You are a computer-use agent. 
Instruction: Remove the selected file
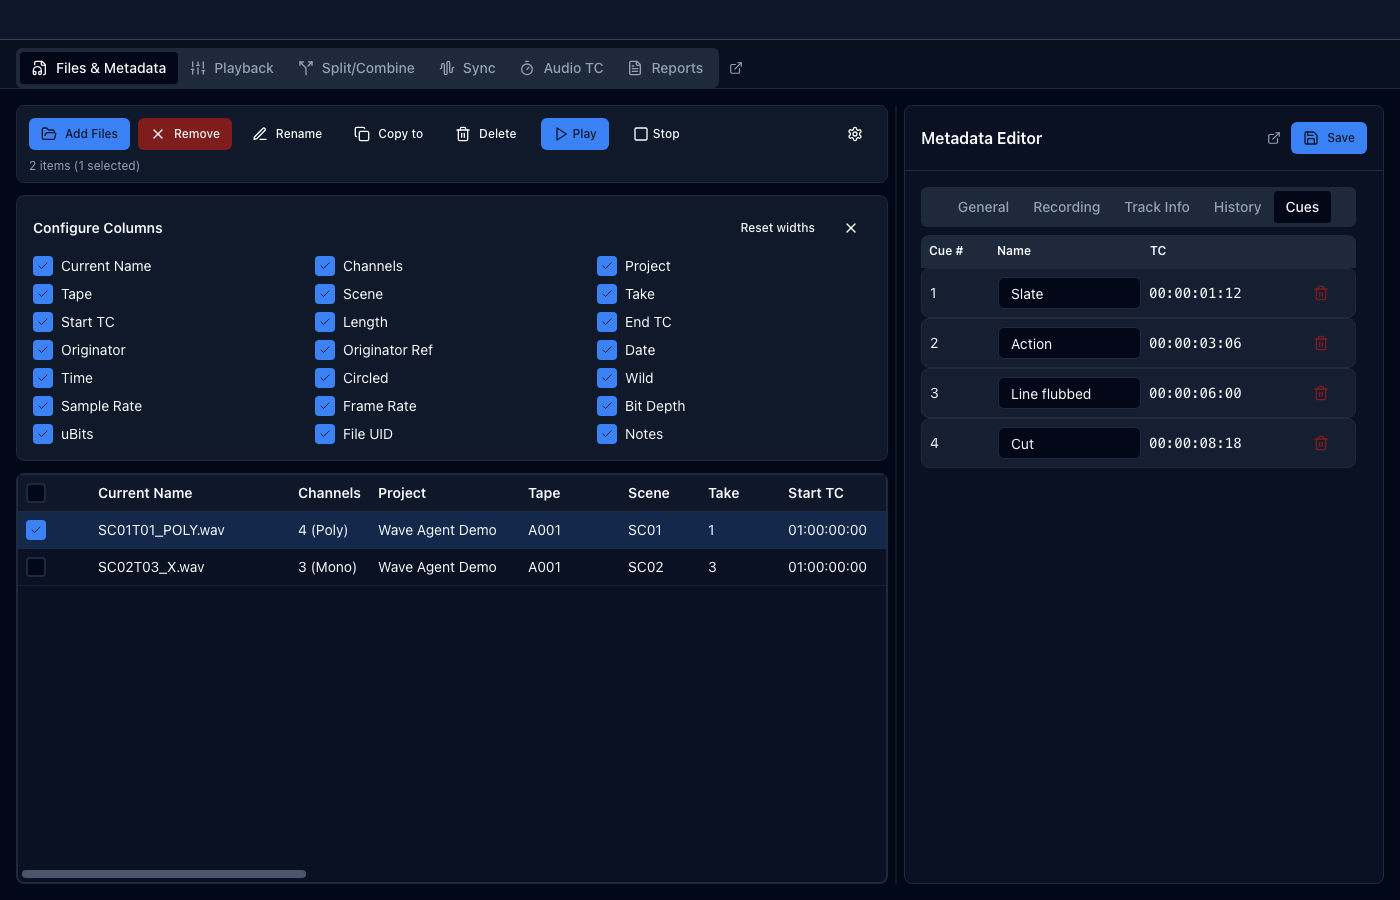coord(185,134)
